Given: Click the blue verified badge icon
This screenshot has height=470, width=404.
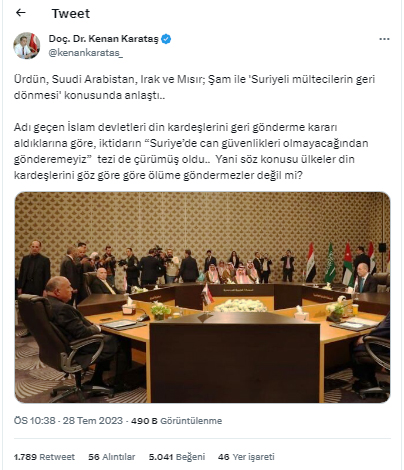Looking at the screenshot, I should 166,39.
